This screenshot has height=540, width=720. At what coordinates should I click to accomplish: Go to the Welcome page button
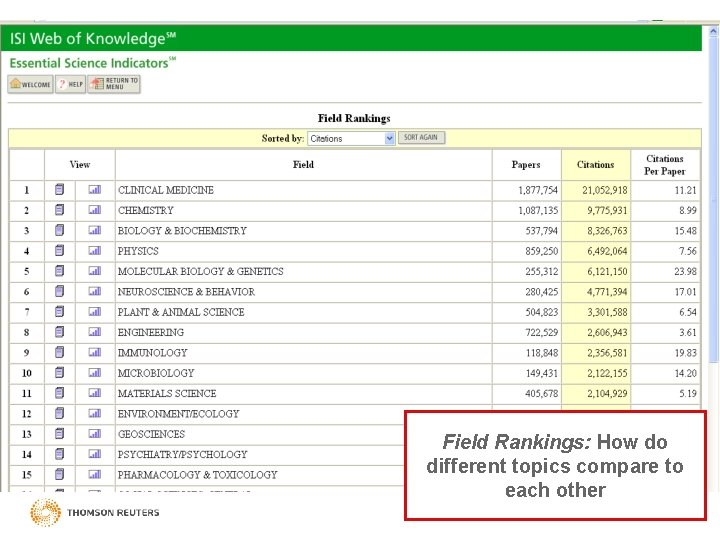point(30,84)
